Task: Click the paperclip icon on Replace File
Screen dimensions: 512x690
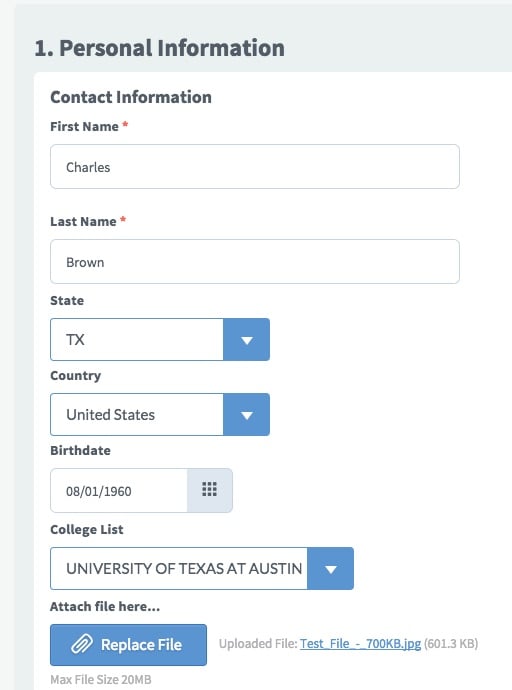Action: [x=82, y=645]
